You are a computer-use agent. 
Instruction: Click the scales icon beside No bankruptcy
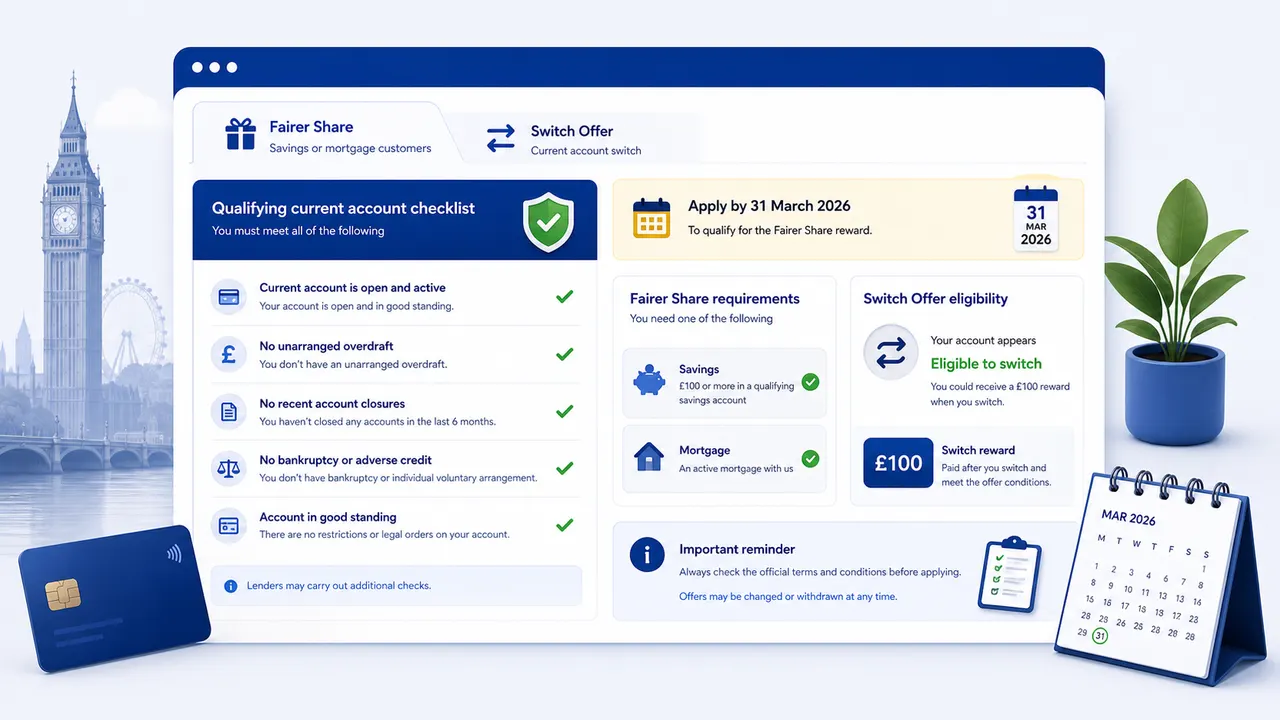(x=229, y=468)
